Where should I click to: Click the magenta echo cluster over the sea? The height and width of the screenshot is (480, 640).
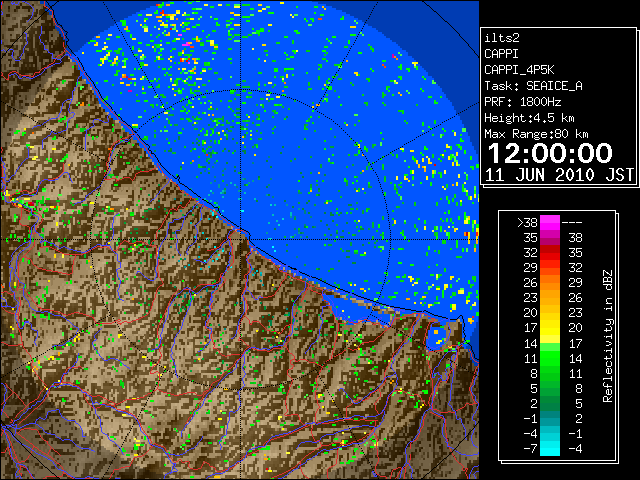point(186,44)
